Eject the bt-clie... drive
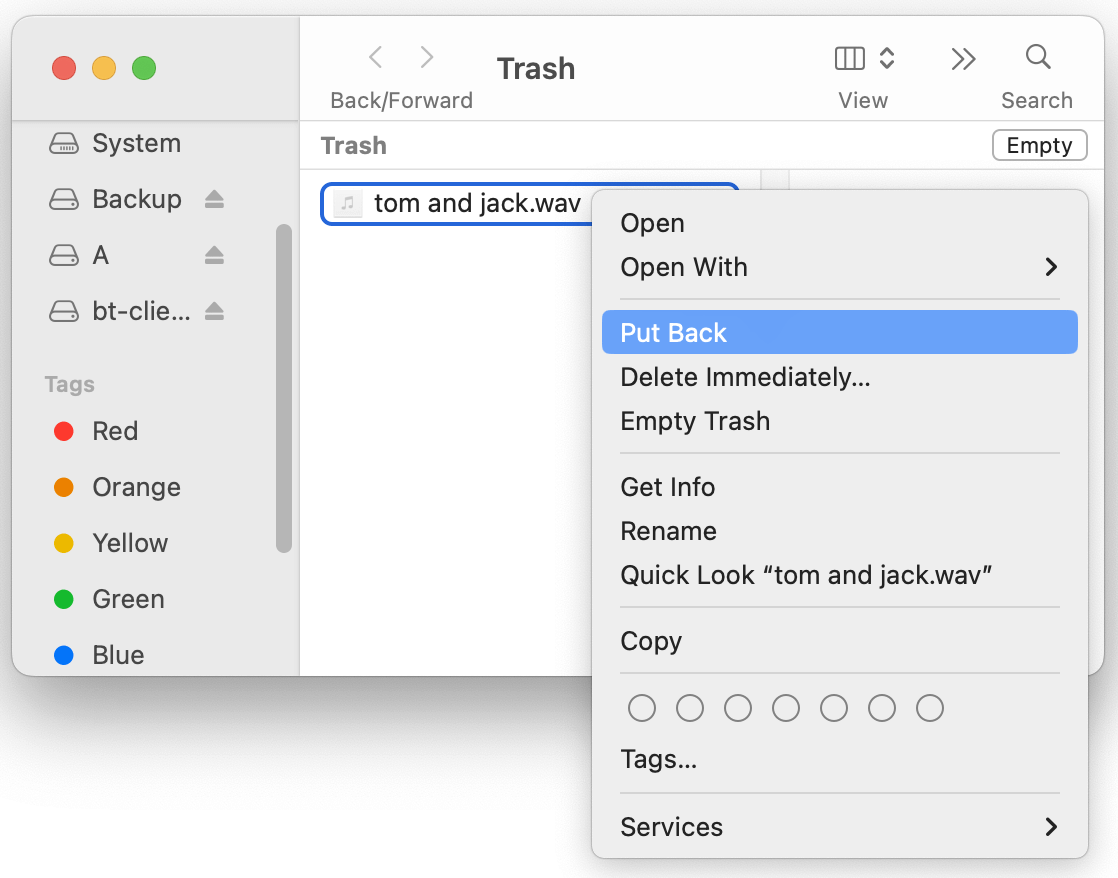Image resolution: width=1118 pixels, height=878 pixels. click(213, 311)
